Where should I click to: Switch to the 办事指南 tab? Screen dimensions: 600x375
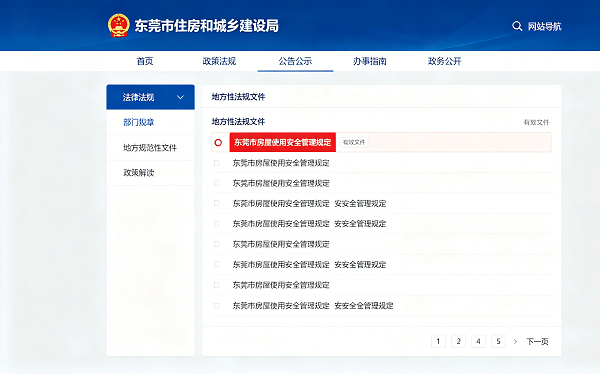[370, 61]
